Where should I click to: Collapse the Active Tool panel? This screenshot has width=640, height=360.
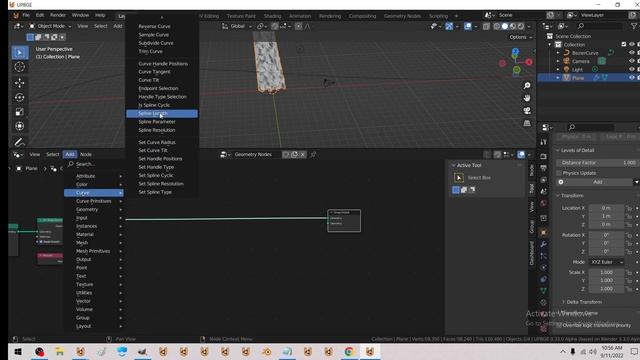point(453,165)
